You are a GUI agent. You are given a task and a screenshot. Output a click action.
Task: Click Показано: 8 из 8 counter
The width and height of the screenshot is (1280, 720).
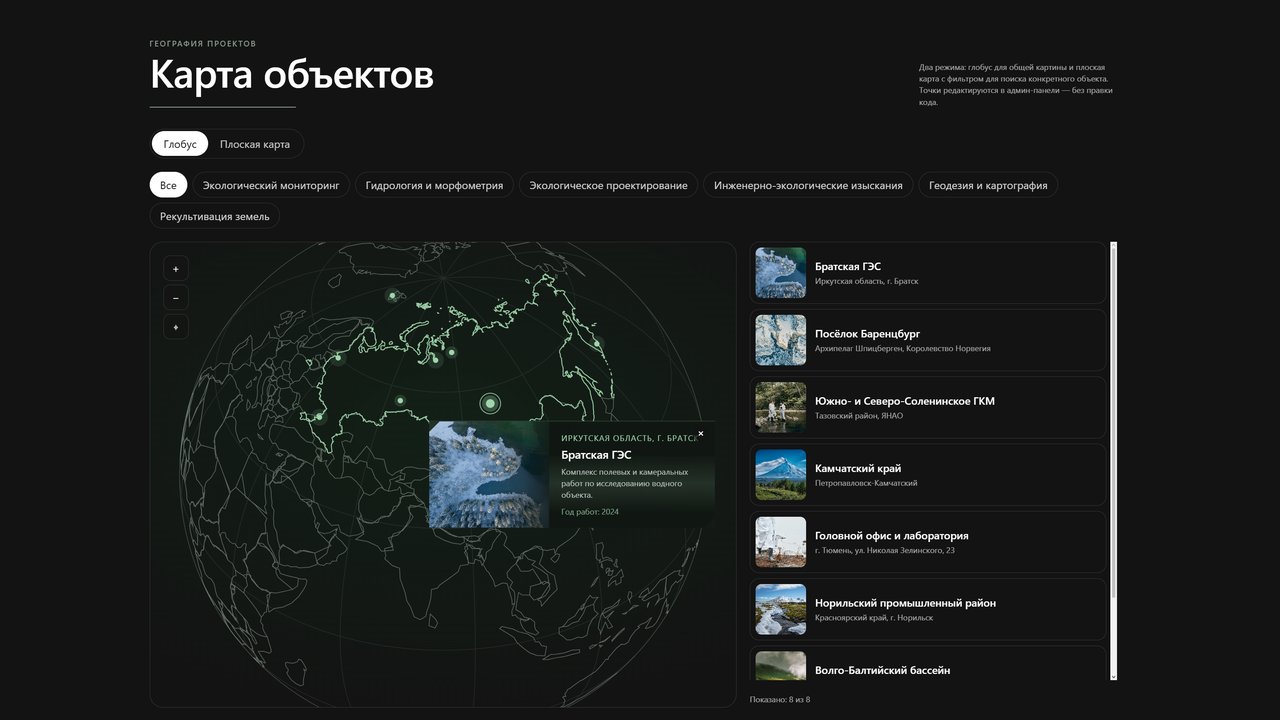coord(780,699)
